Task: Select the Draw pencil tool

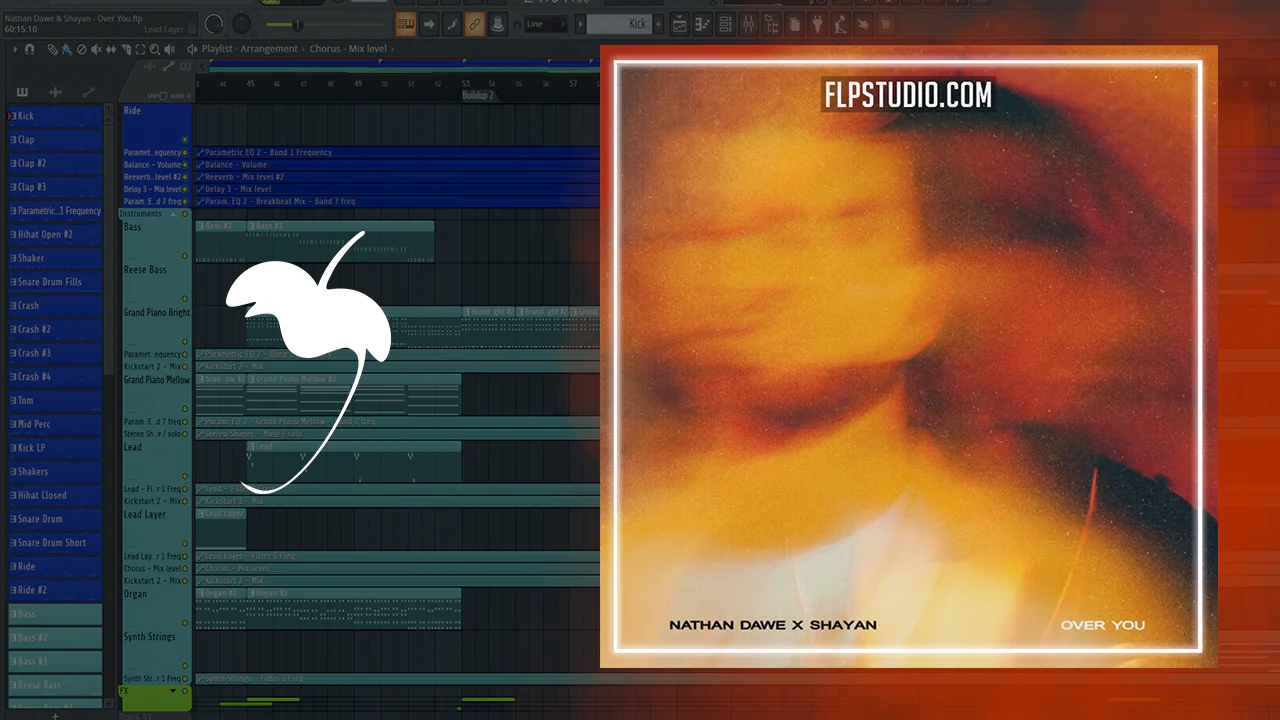Action: click(x=52, y=49)
